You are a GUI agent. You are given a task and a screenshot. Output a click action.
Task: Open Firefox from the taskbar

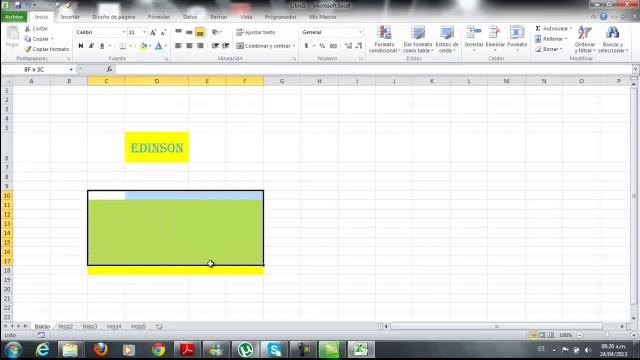pyautogui.click(x=100, y=350)
